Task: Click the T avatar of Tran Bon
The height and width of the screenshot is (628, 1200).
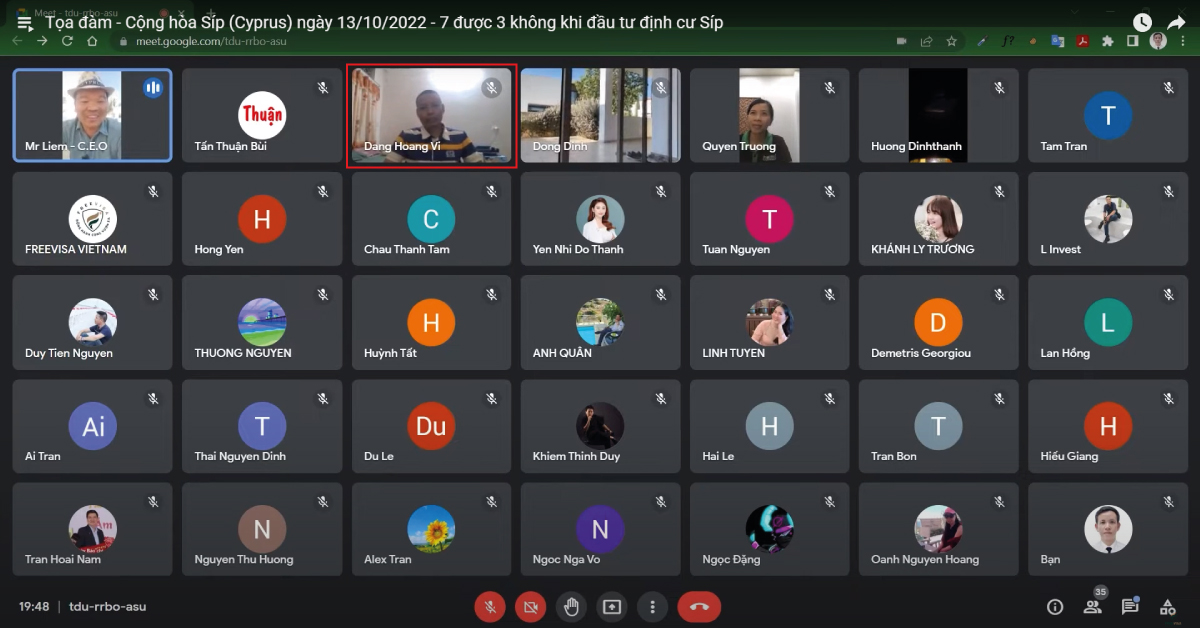Action: pyautogui.click(x=938, y=426)
